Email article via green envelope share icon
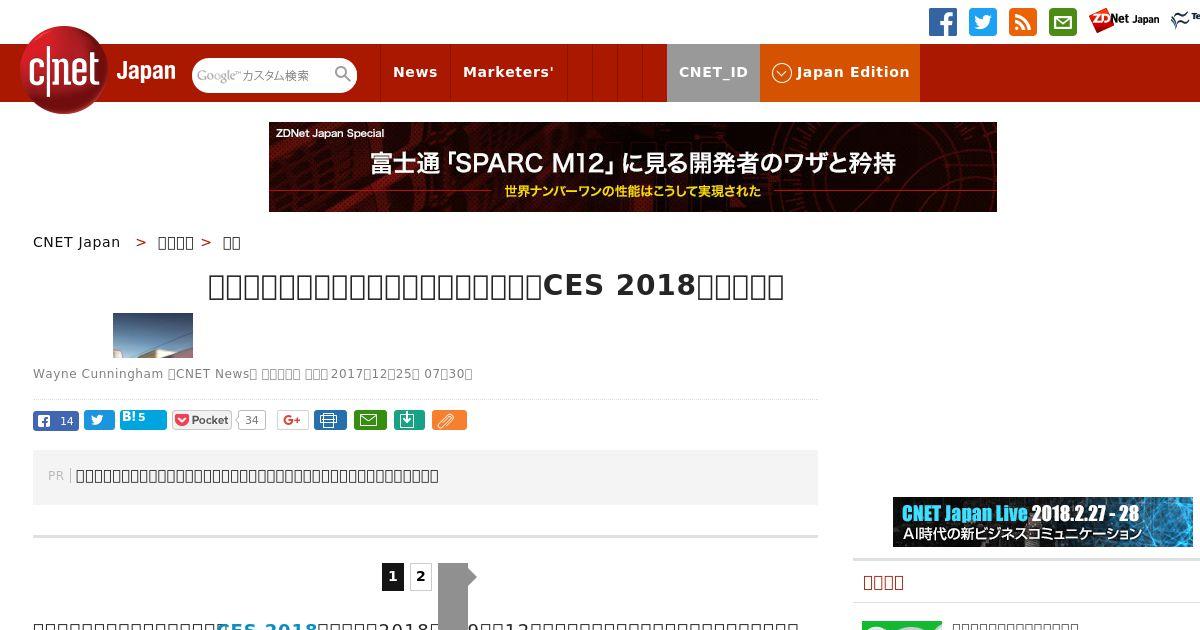The height and width of the screenshot is (630, 1200). pyautogui.click(x=369, y=420)
